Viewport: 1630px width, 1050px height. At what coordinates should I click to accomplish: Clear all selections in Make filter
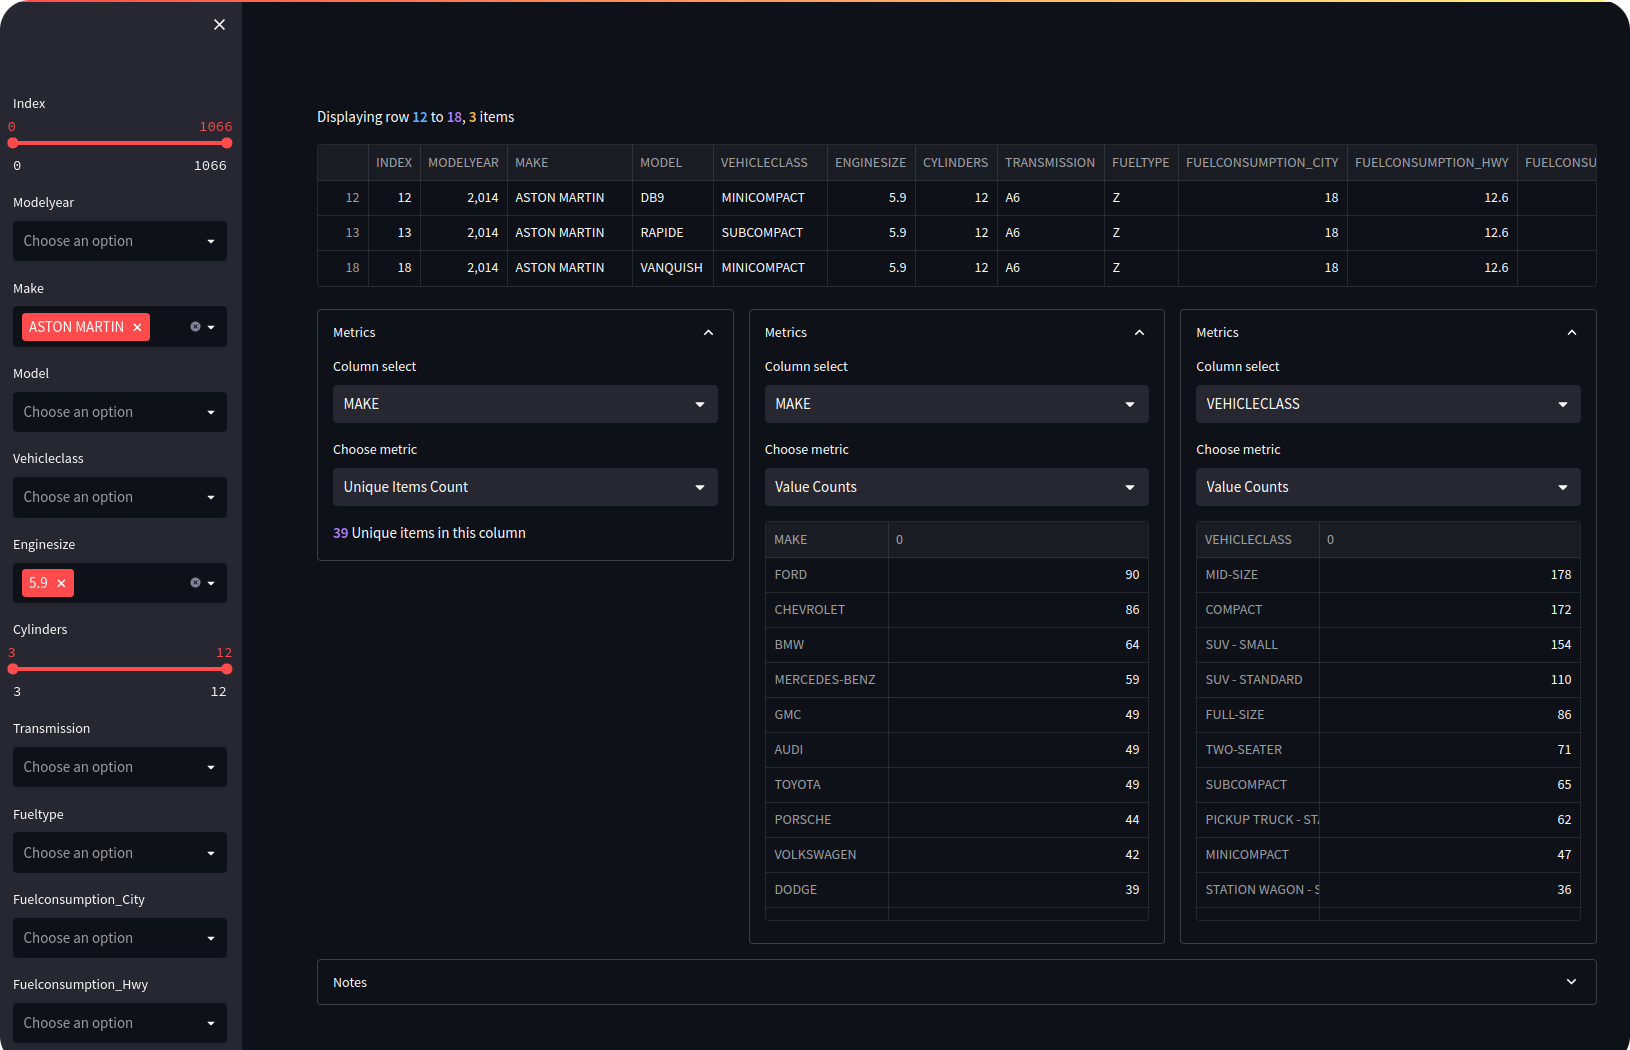point(195,327)
